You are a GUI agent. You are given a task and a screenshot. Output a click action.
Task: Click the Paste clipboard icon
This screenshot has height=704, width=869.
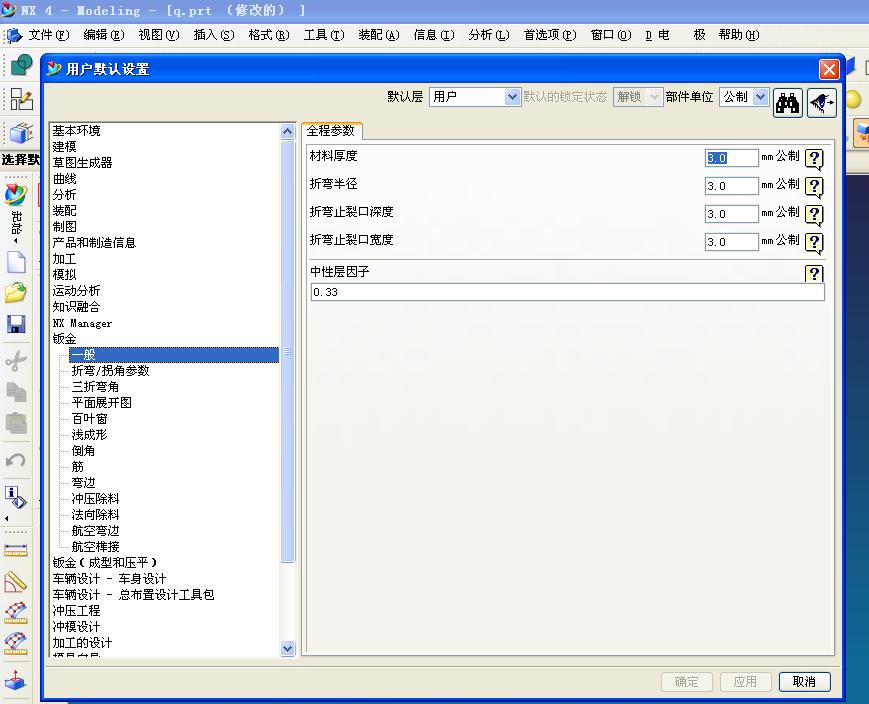pos(16,423)
